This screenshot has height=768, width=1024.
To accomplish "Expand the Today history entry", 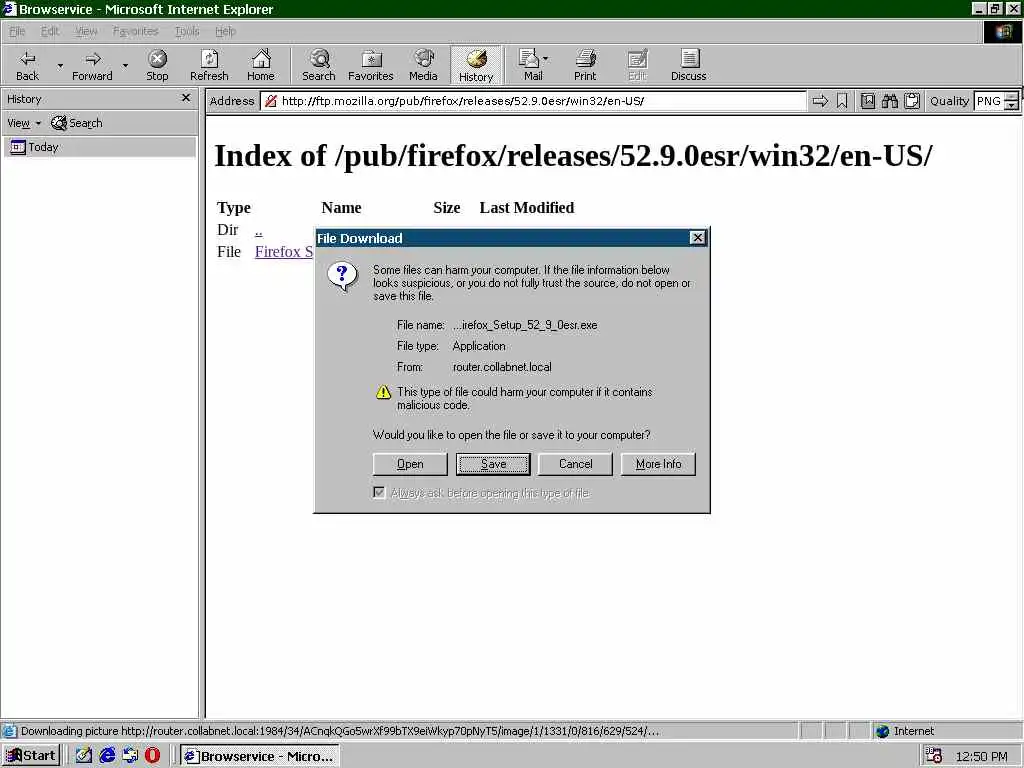I will coord(99,147).
